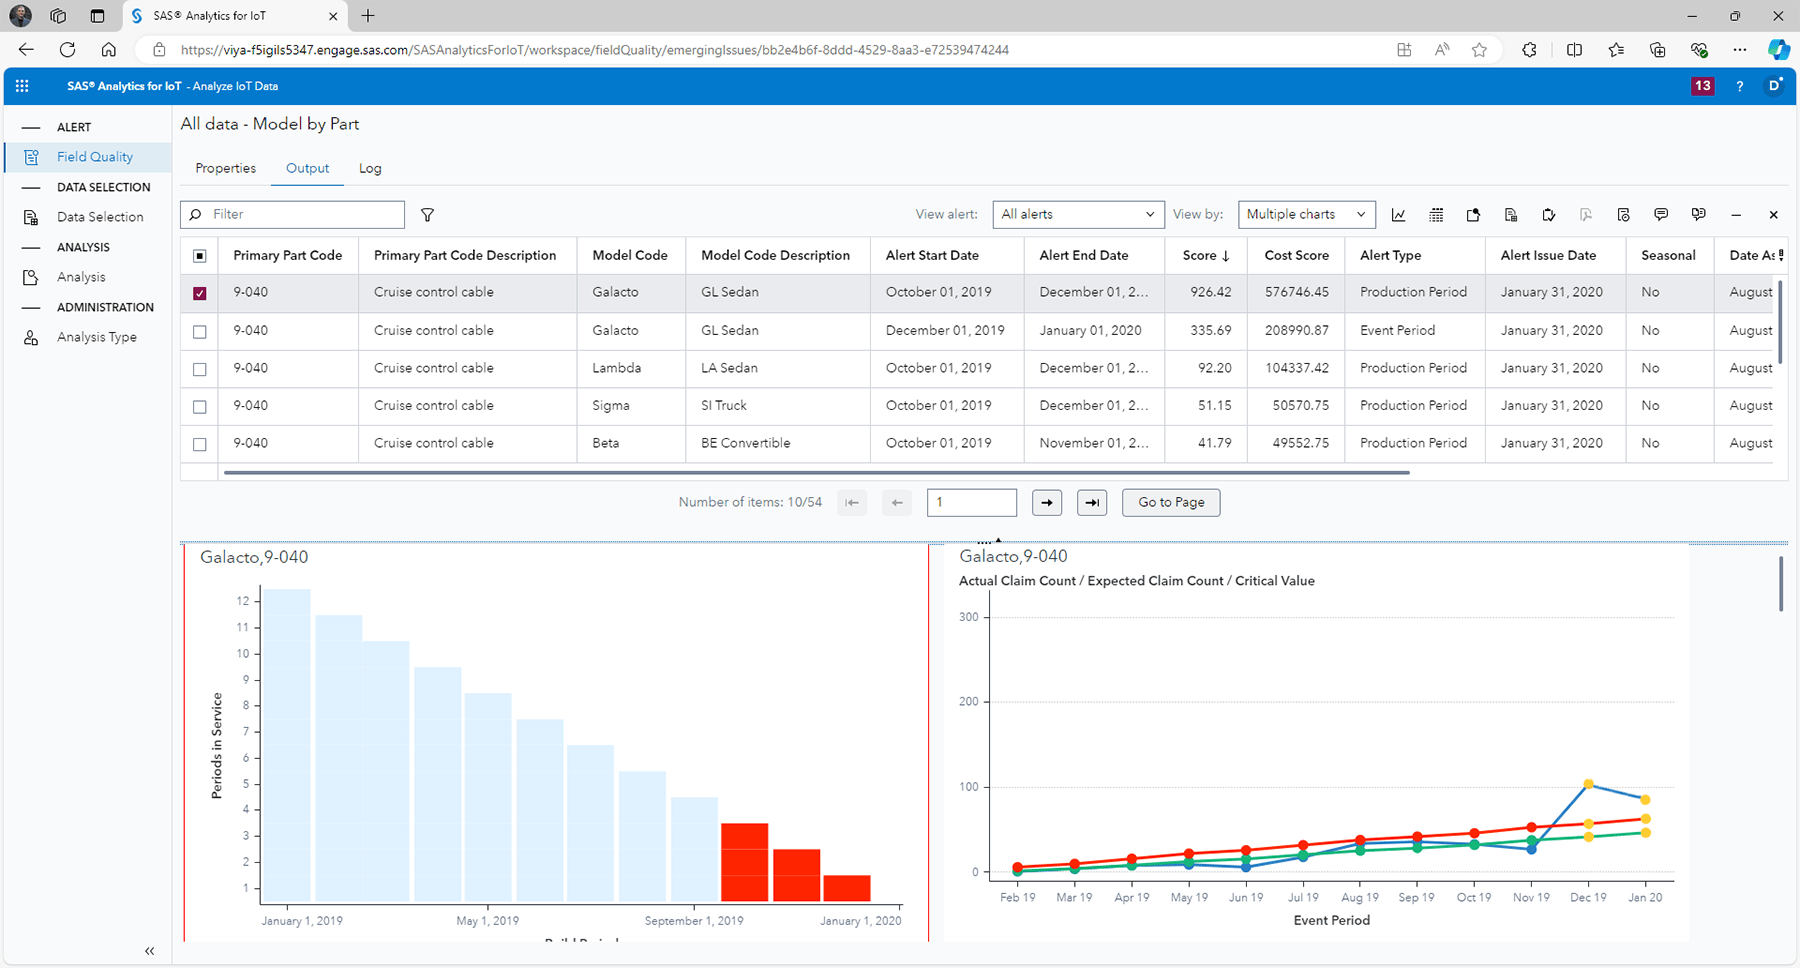
Task: Open the Log tab
Action: (369, 168)
